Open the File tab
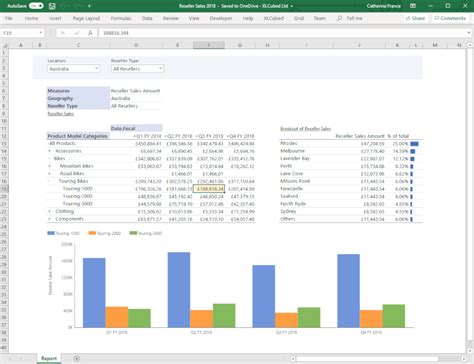Screen dimensions: 474x364 click(9, 18)
